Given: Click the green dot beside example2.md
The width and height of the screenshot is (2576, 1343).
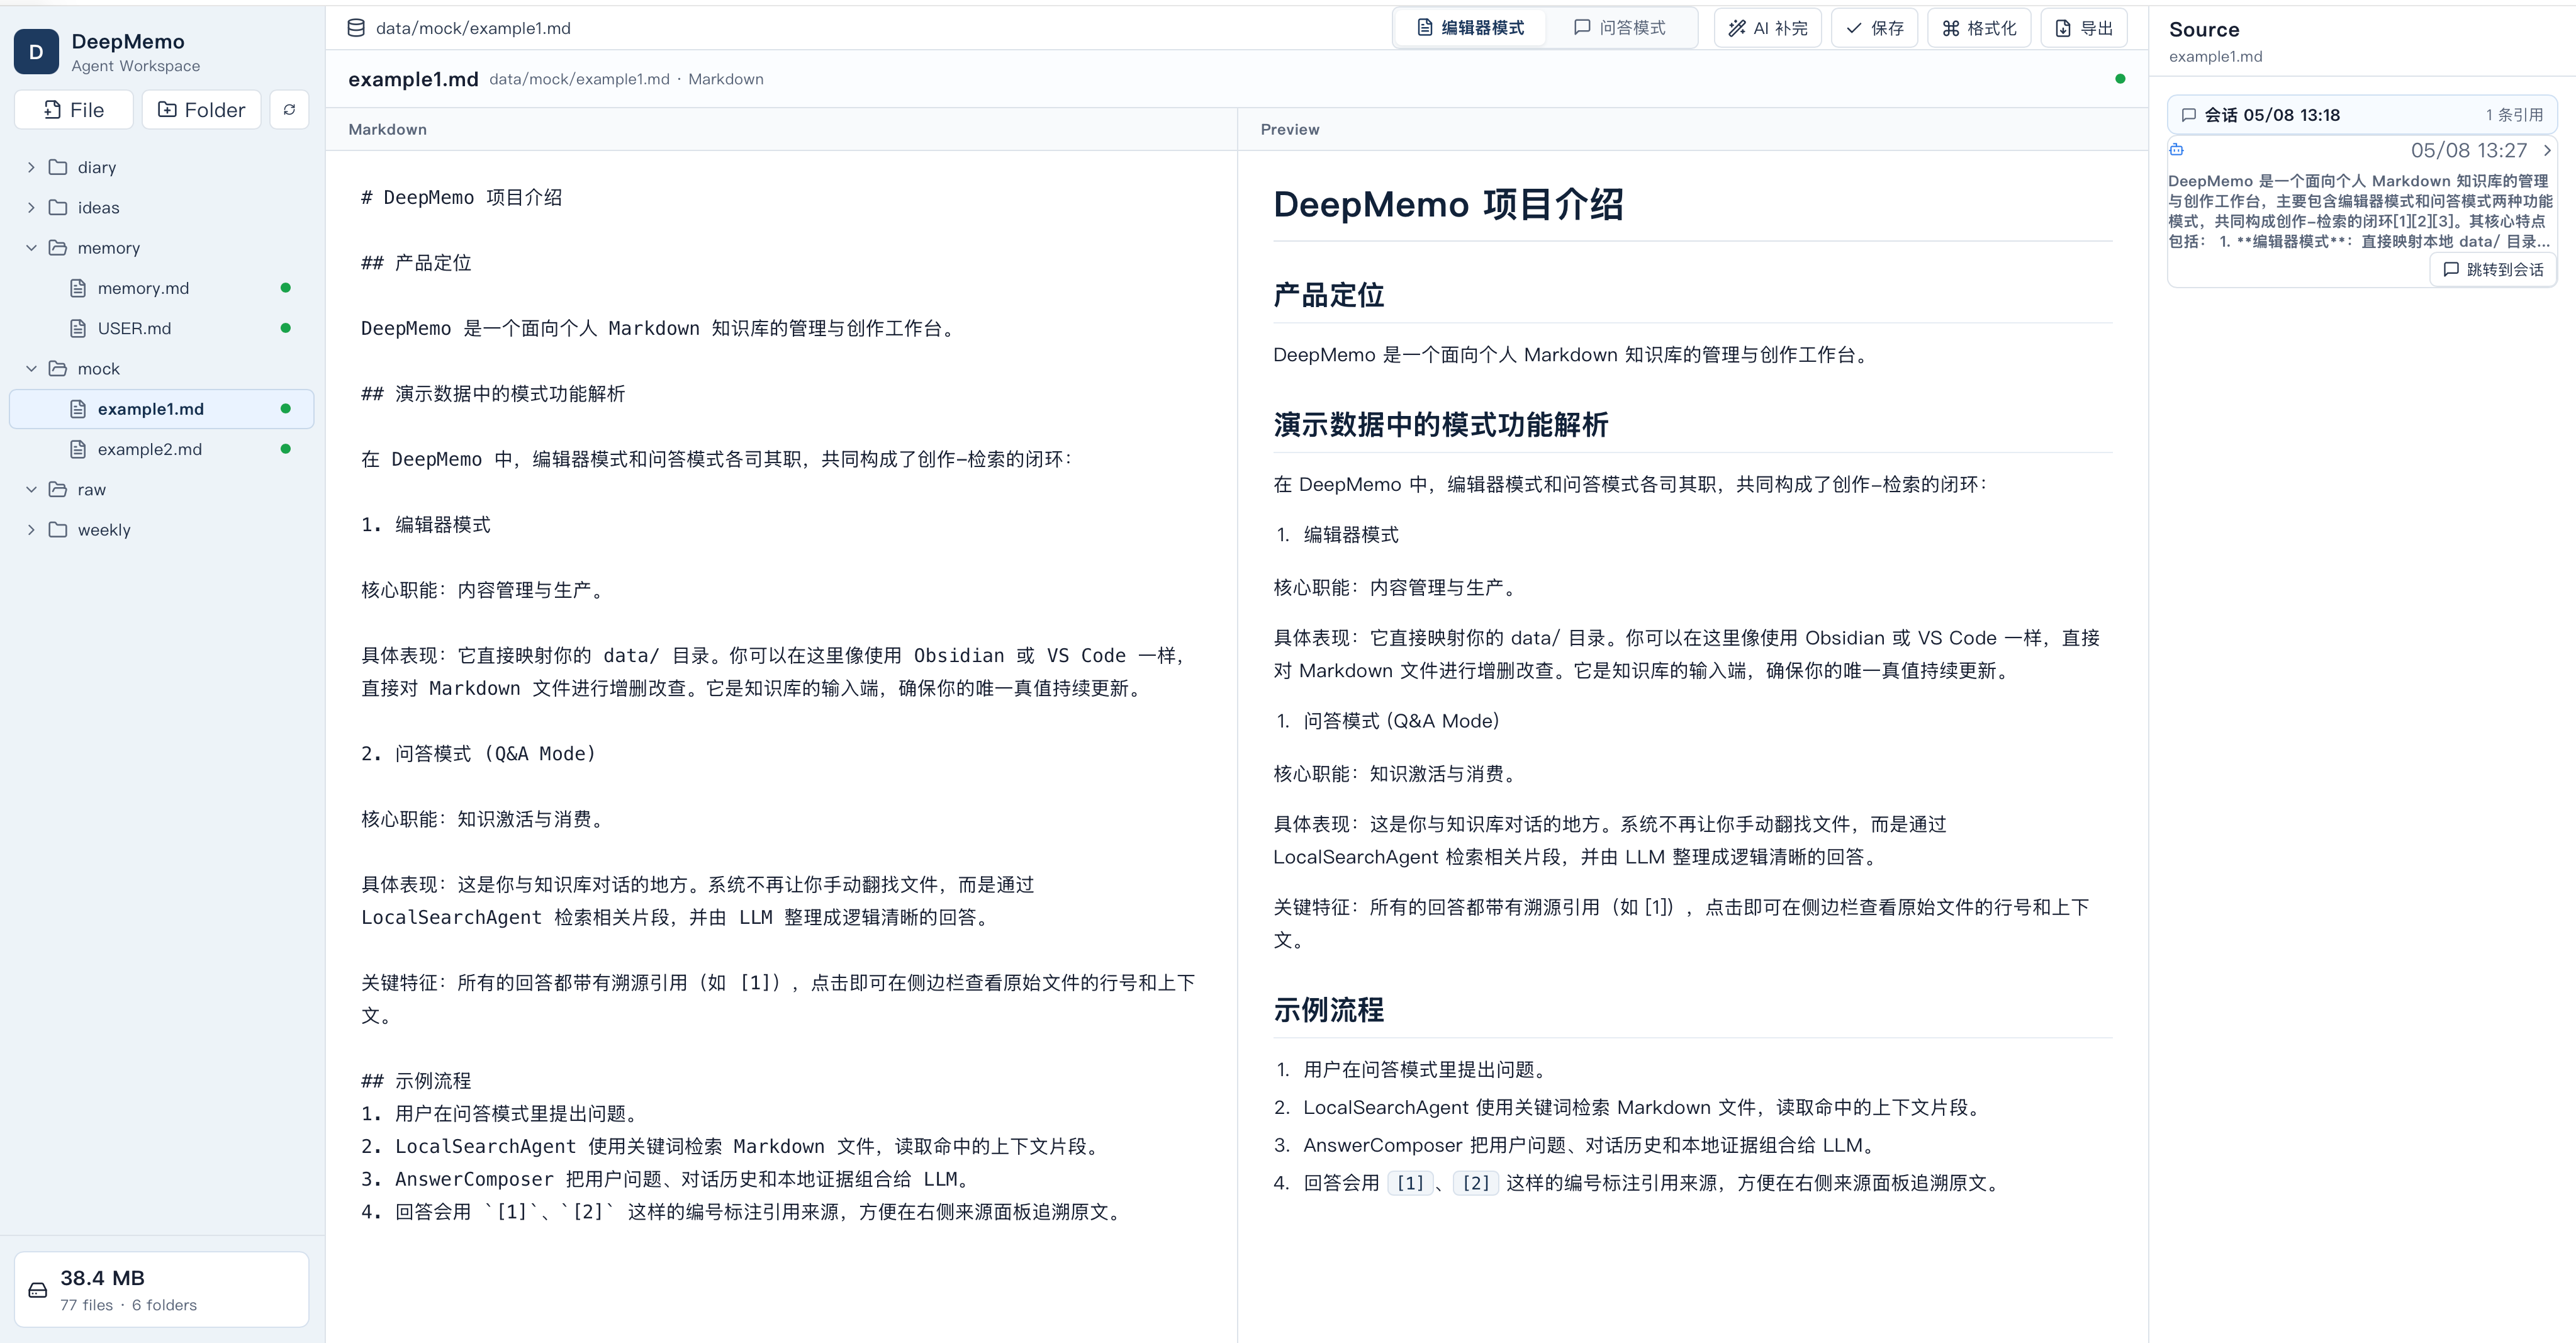Looking at the screenshot, I should click(x=286, y=449).
